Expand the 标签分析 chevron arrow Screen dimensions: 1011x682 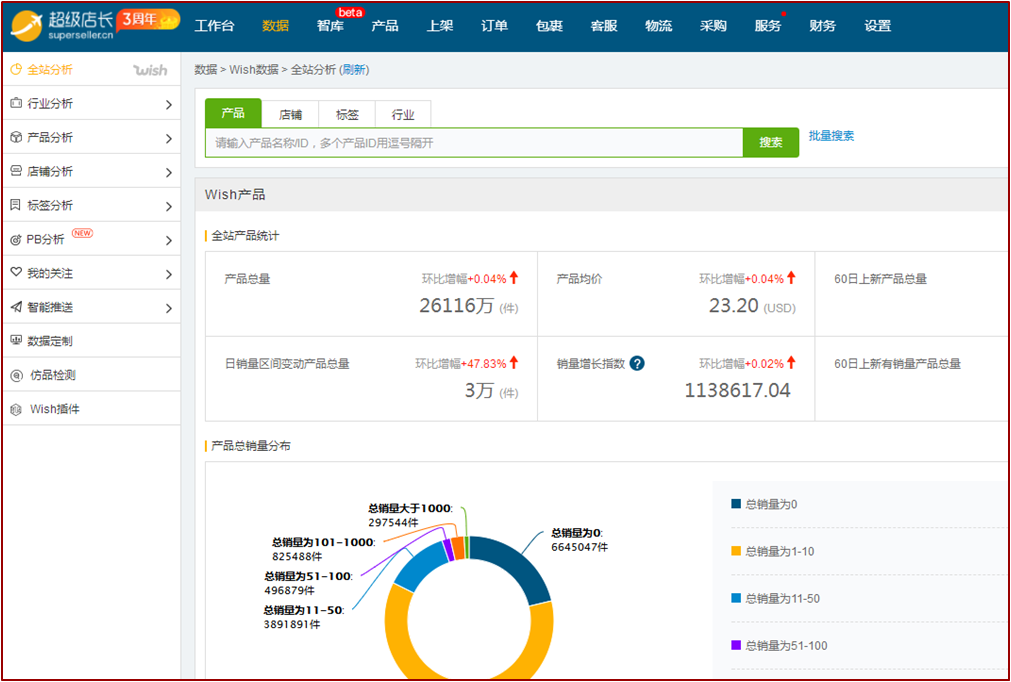pyautogui.click(x=168, y=206)
